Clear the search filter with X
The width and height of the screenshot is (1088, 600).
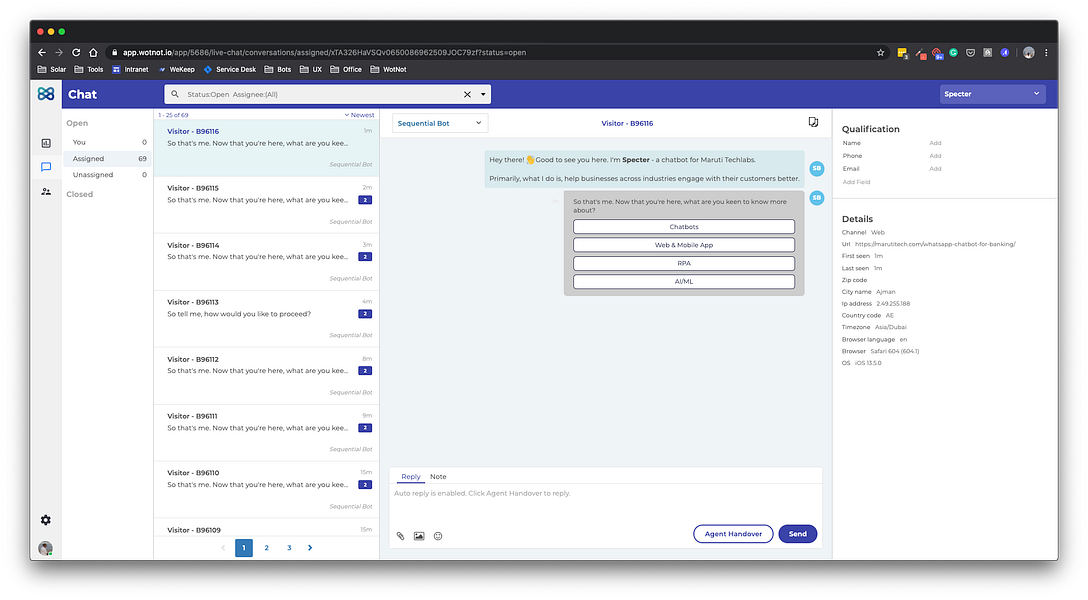point(467,94)
